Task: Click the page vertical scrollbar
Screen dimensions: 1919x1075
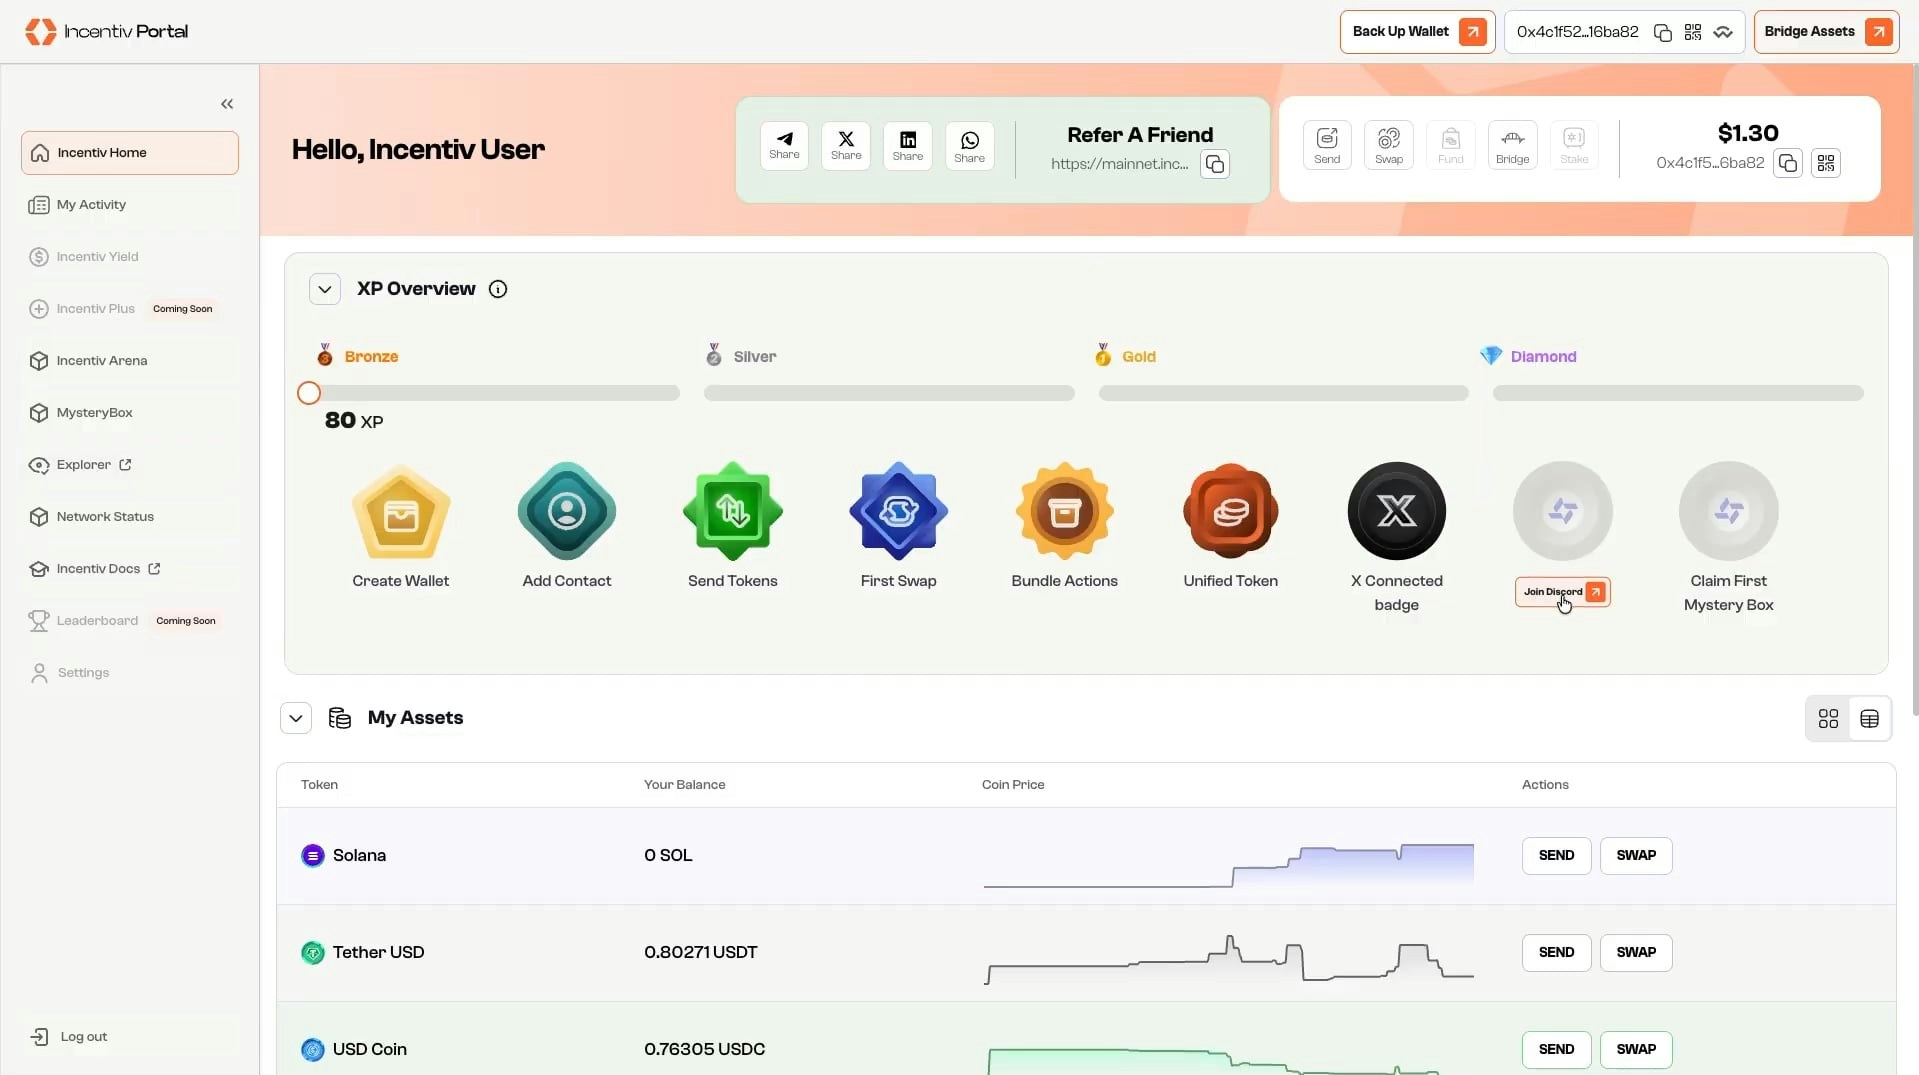Action: coord(1914,390)
